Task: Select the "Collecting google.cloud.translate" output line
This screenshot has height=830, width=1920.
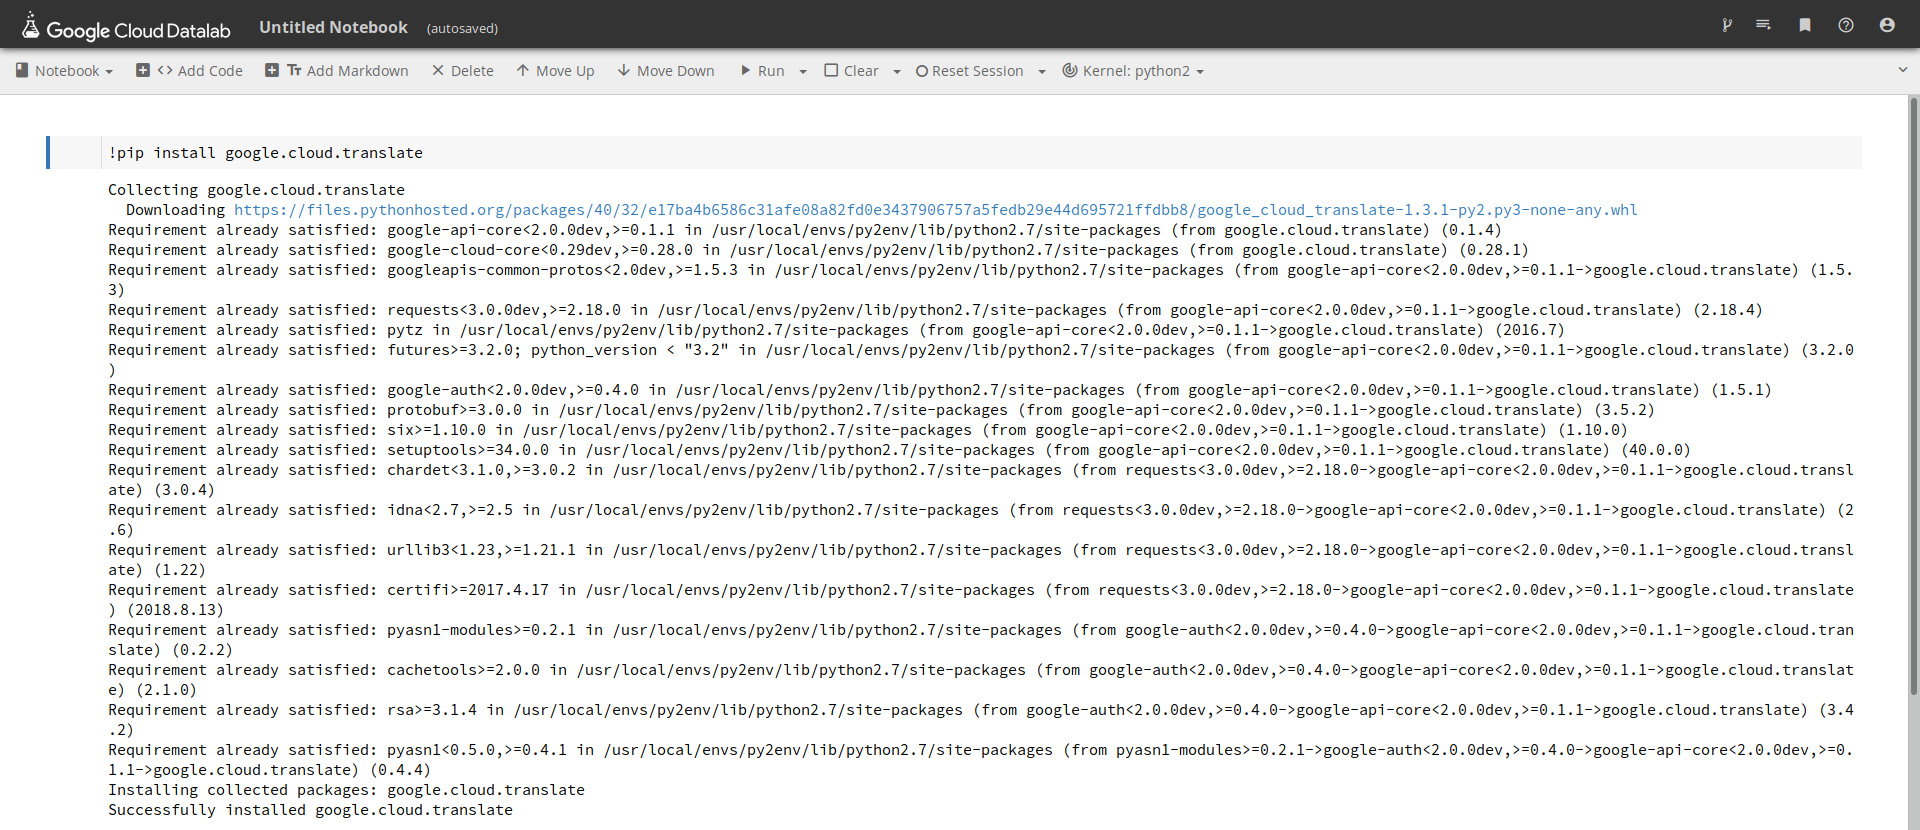Action: point(256,190)
